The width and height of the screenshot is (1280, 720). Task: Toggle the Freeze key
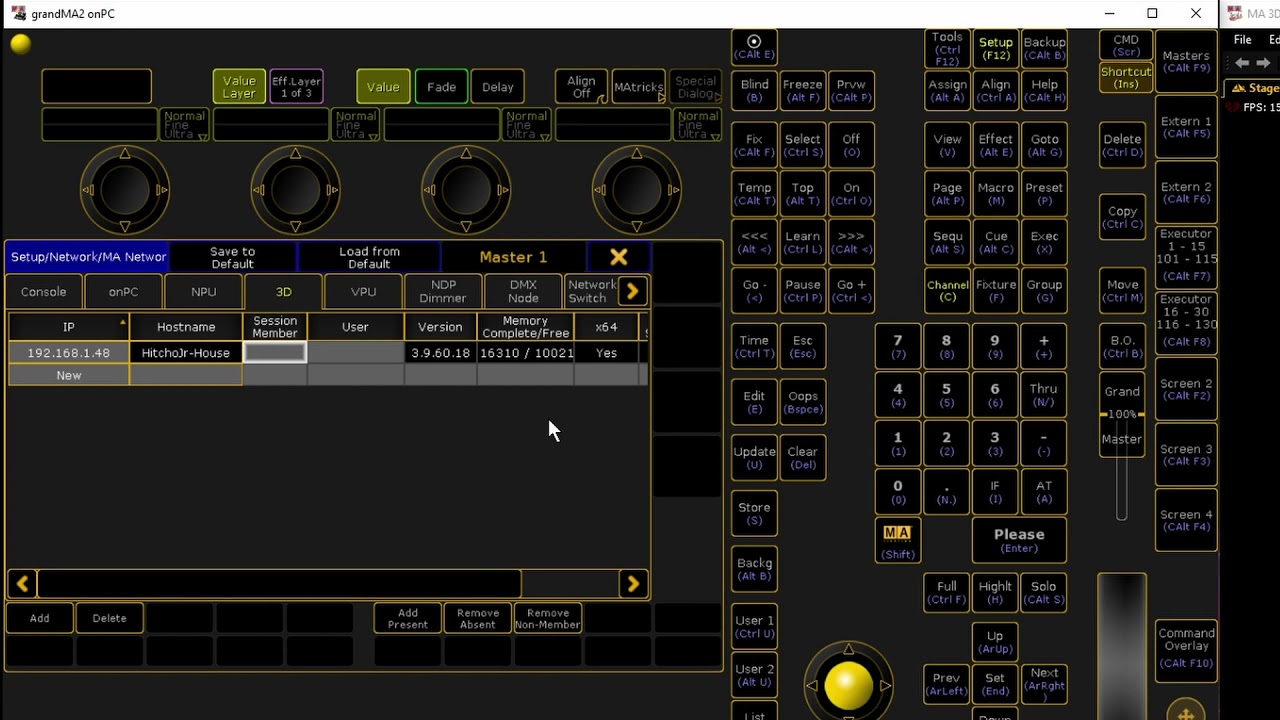802,91
